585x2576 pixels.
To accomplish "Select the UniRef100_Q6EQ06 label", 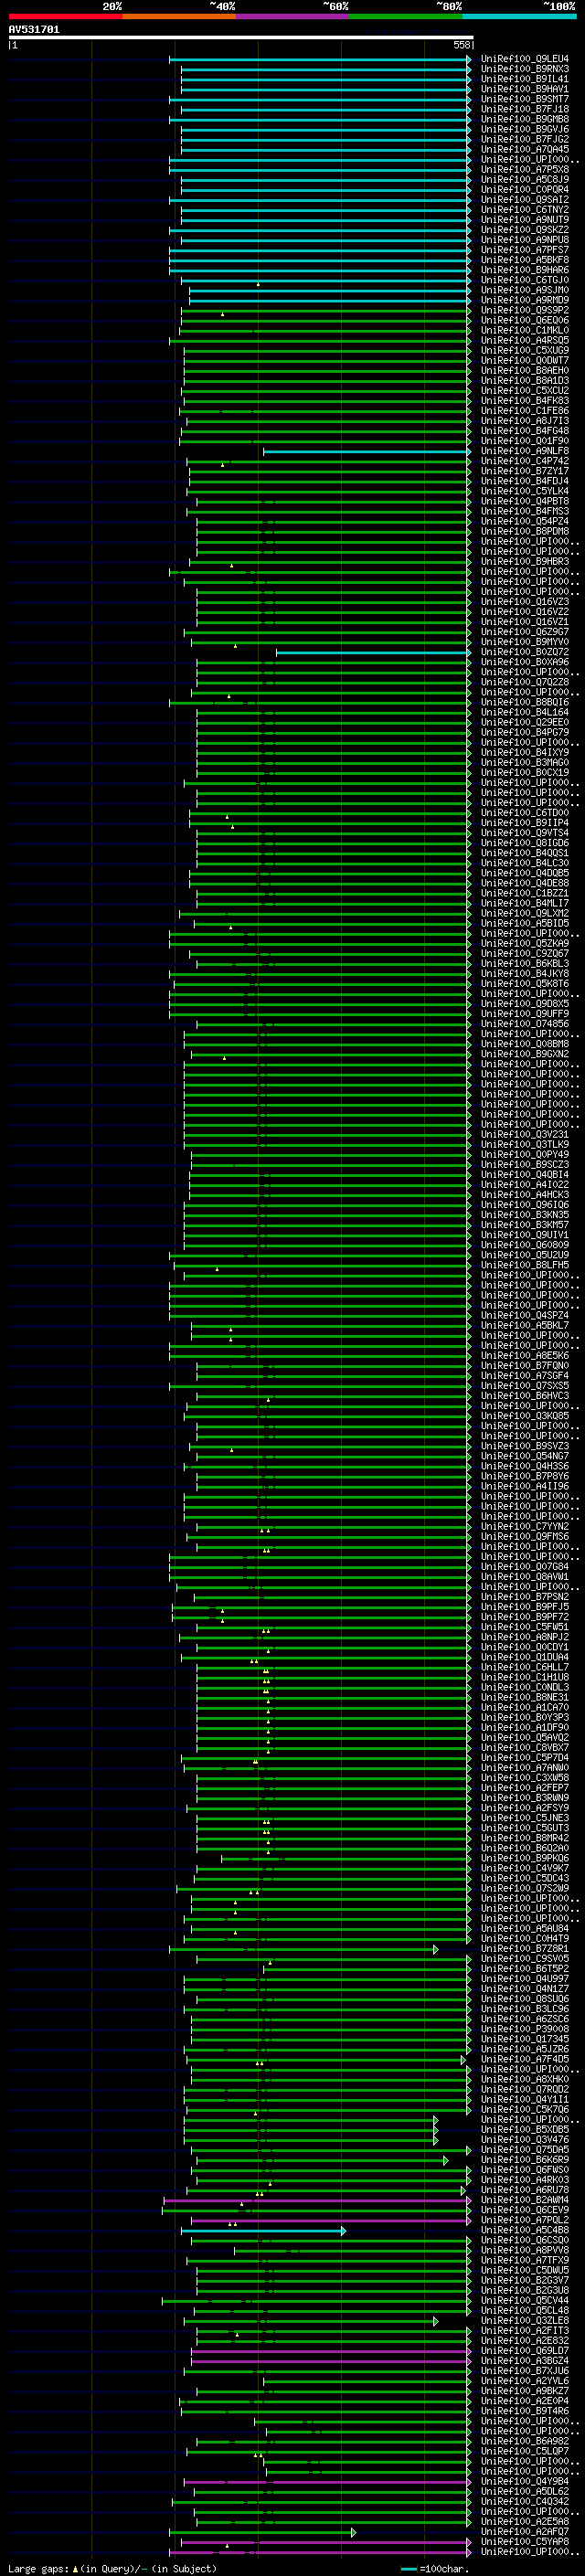I will tap(525, 320).
